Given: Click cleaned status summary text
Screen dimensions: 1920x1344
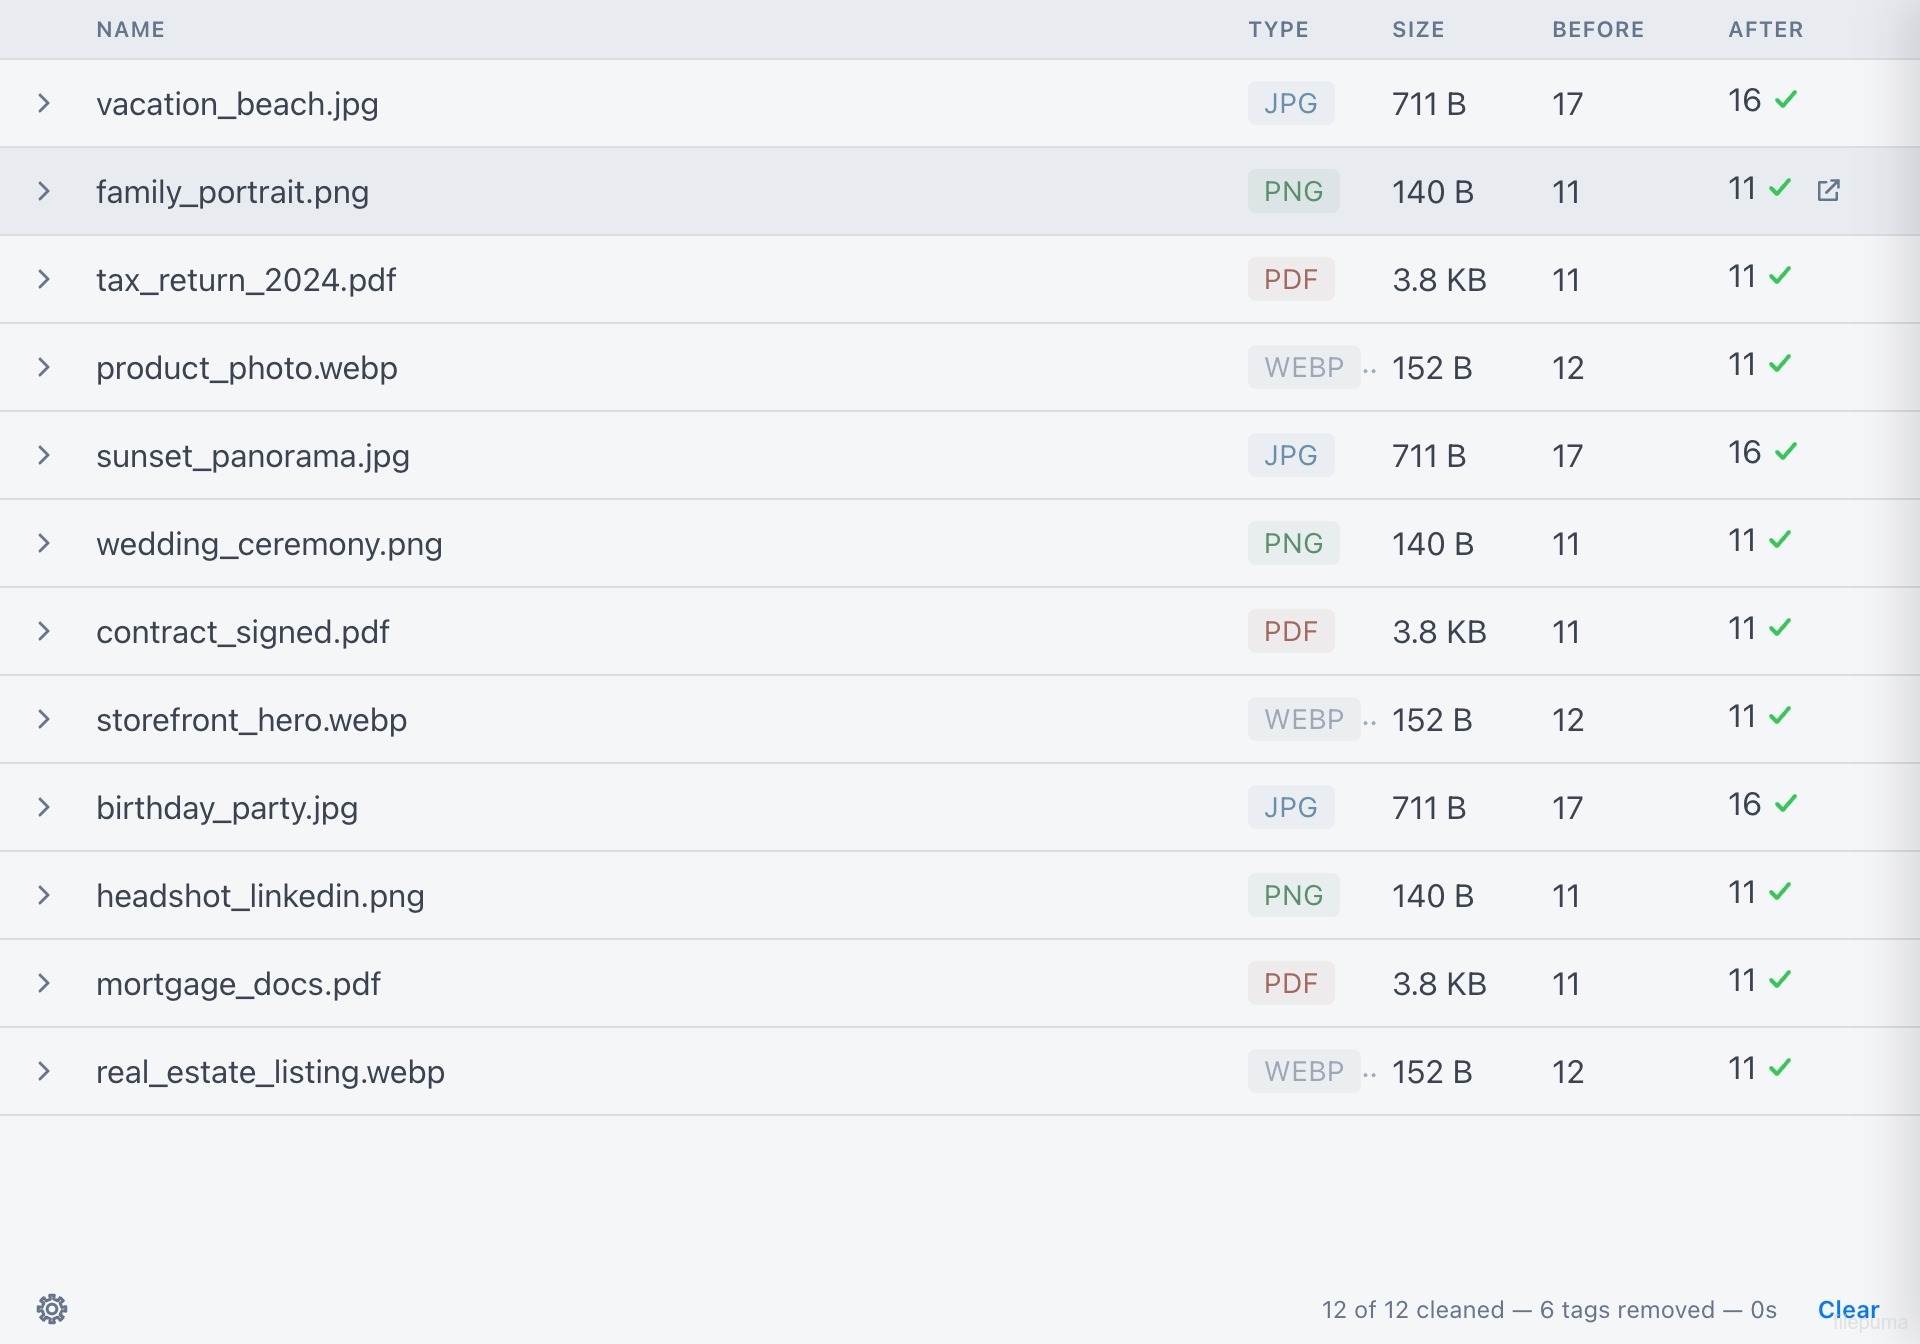Looking at the screenshot, I should point(1549,1309).
